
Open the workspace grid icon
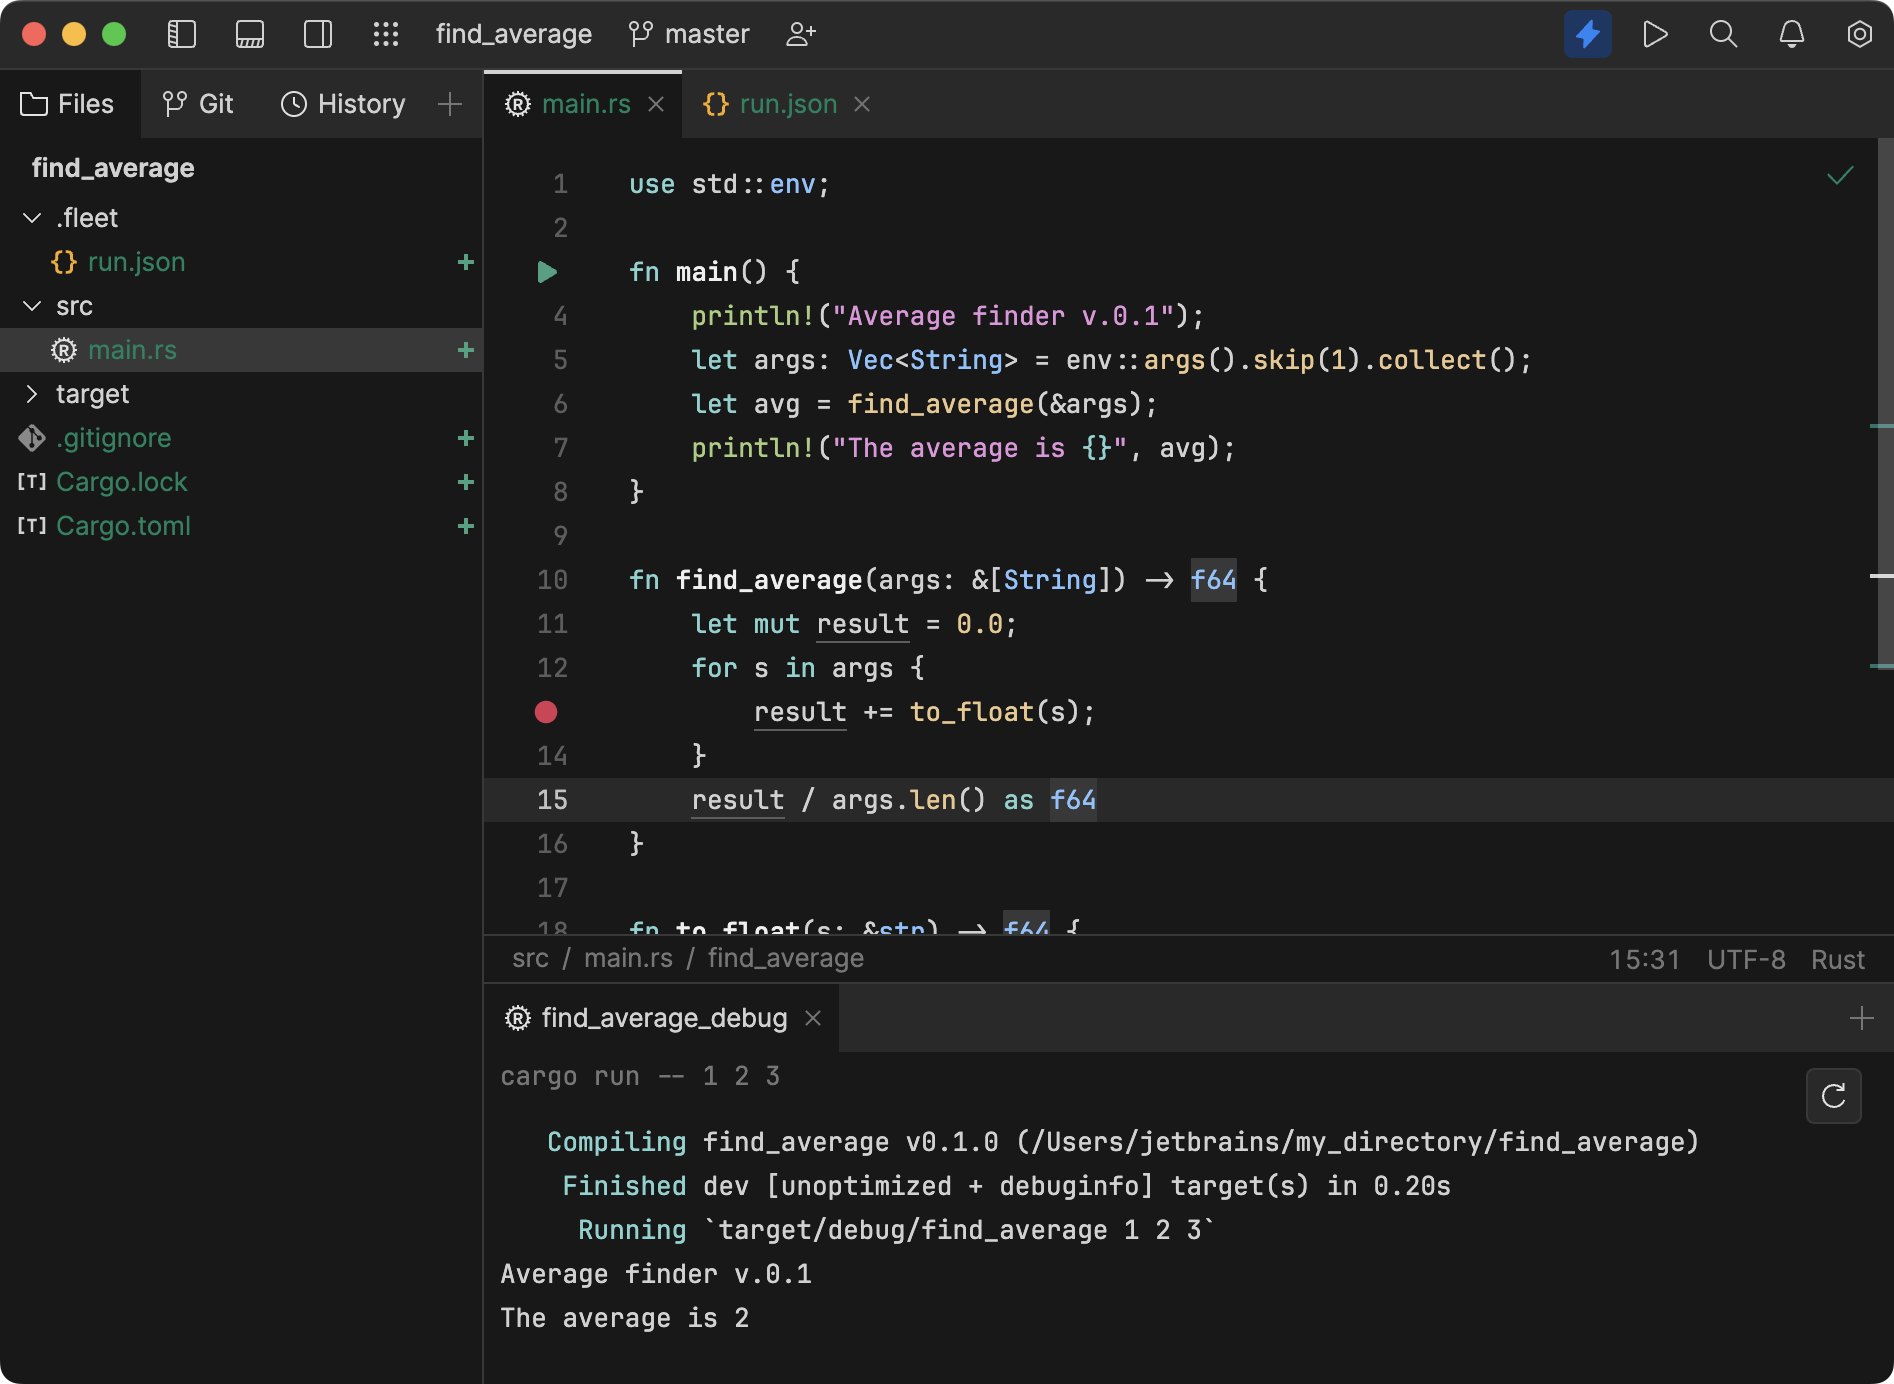pyautogui.click(x=386, y=33)
